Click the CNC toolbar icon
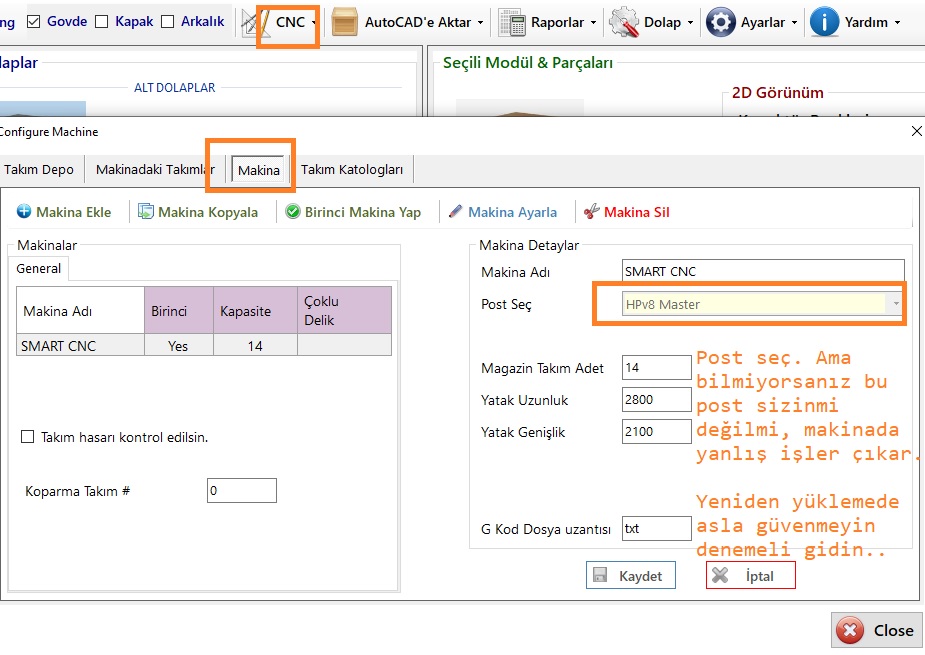The height and width of the screenshot is (655, 925). 258,22
